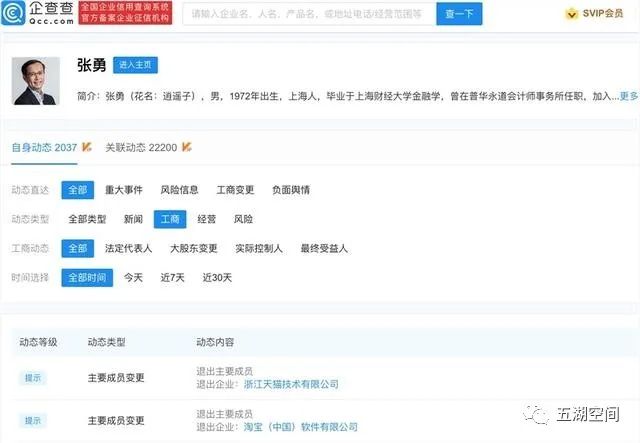The height and width of the screenshot is (443, 640).
Task: Filter by 大股东变更
Action: click(193, 248)
